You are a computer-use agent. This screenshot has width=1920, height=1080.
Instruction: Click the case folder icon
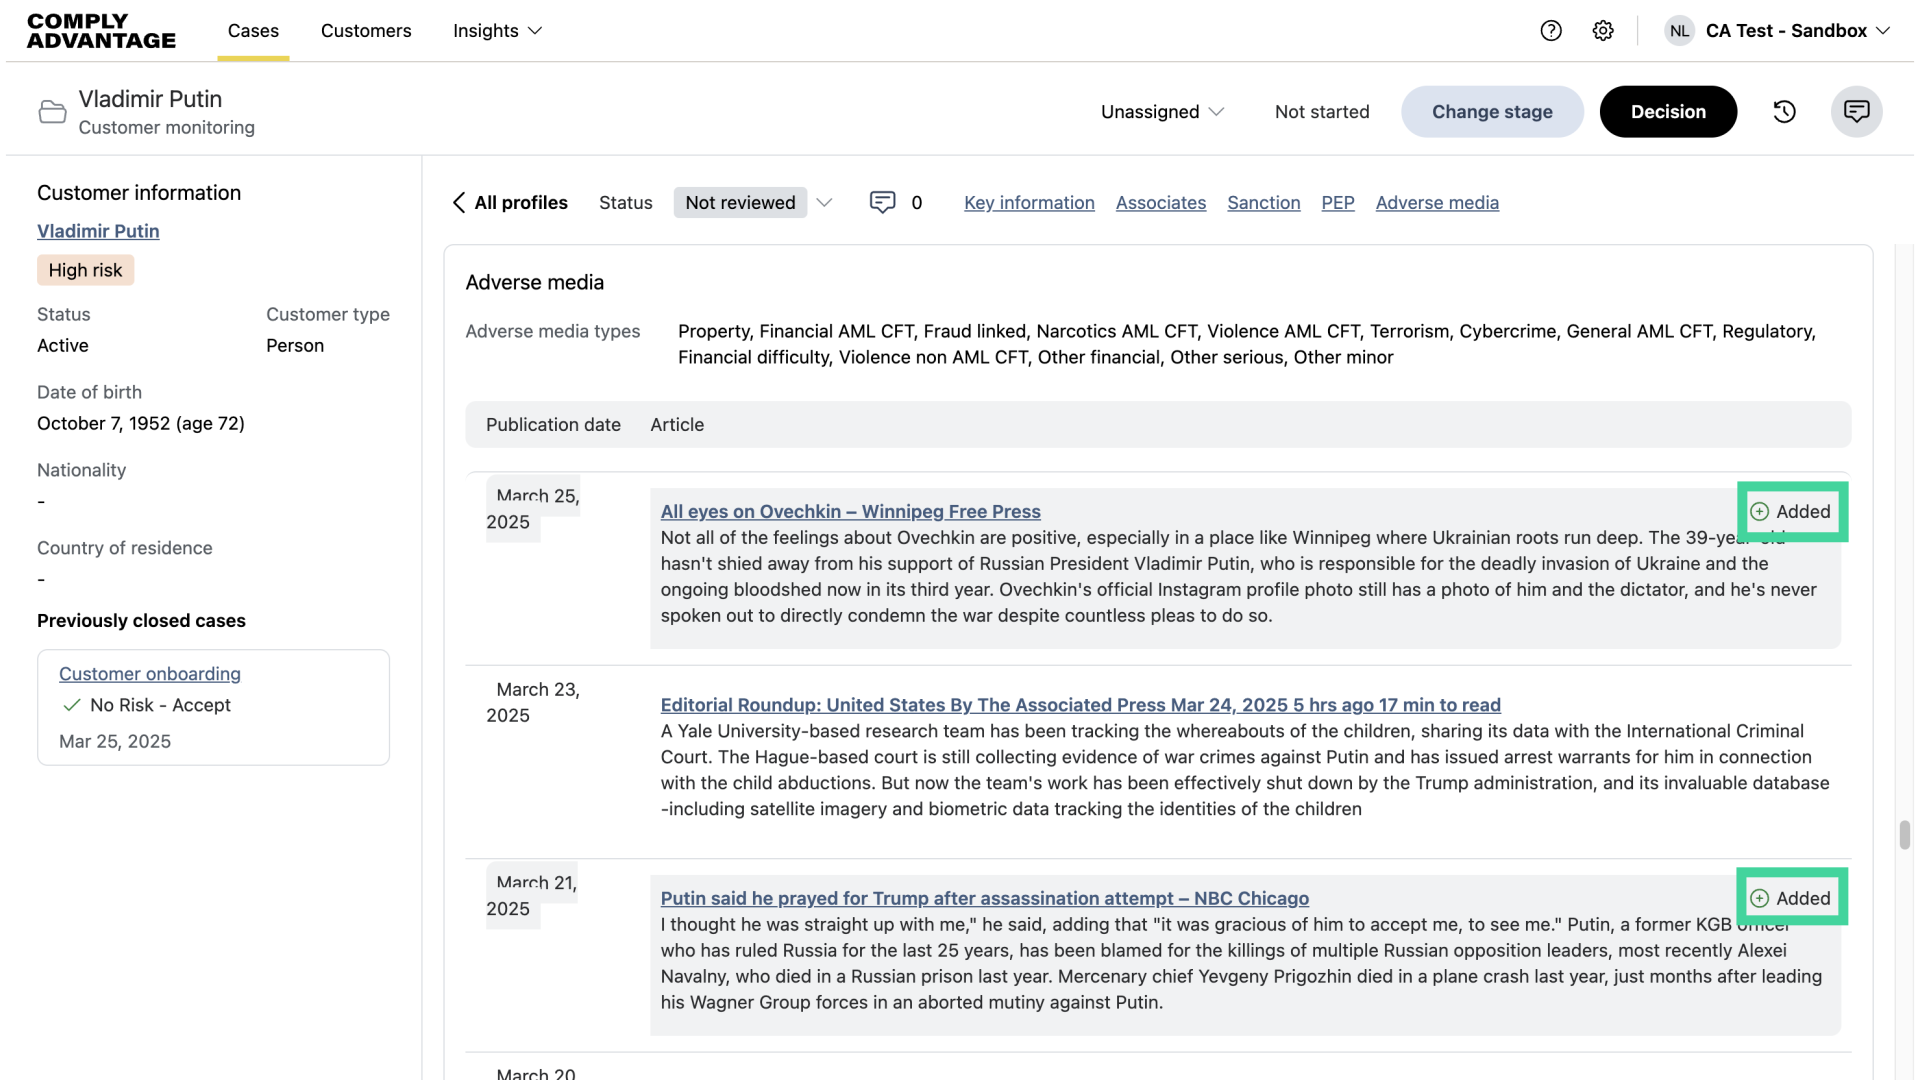pos(52,112)
